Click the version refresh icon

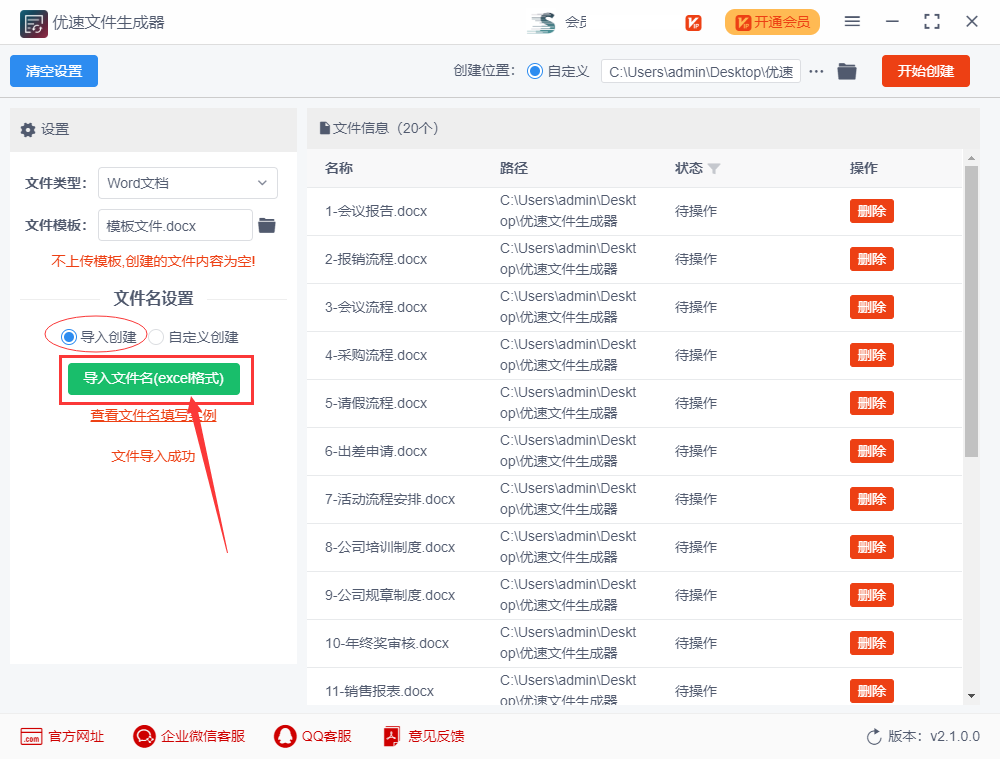click(x=874, y=737)
